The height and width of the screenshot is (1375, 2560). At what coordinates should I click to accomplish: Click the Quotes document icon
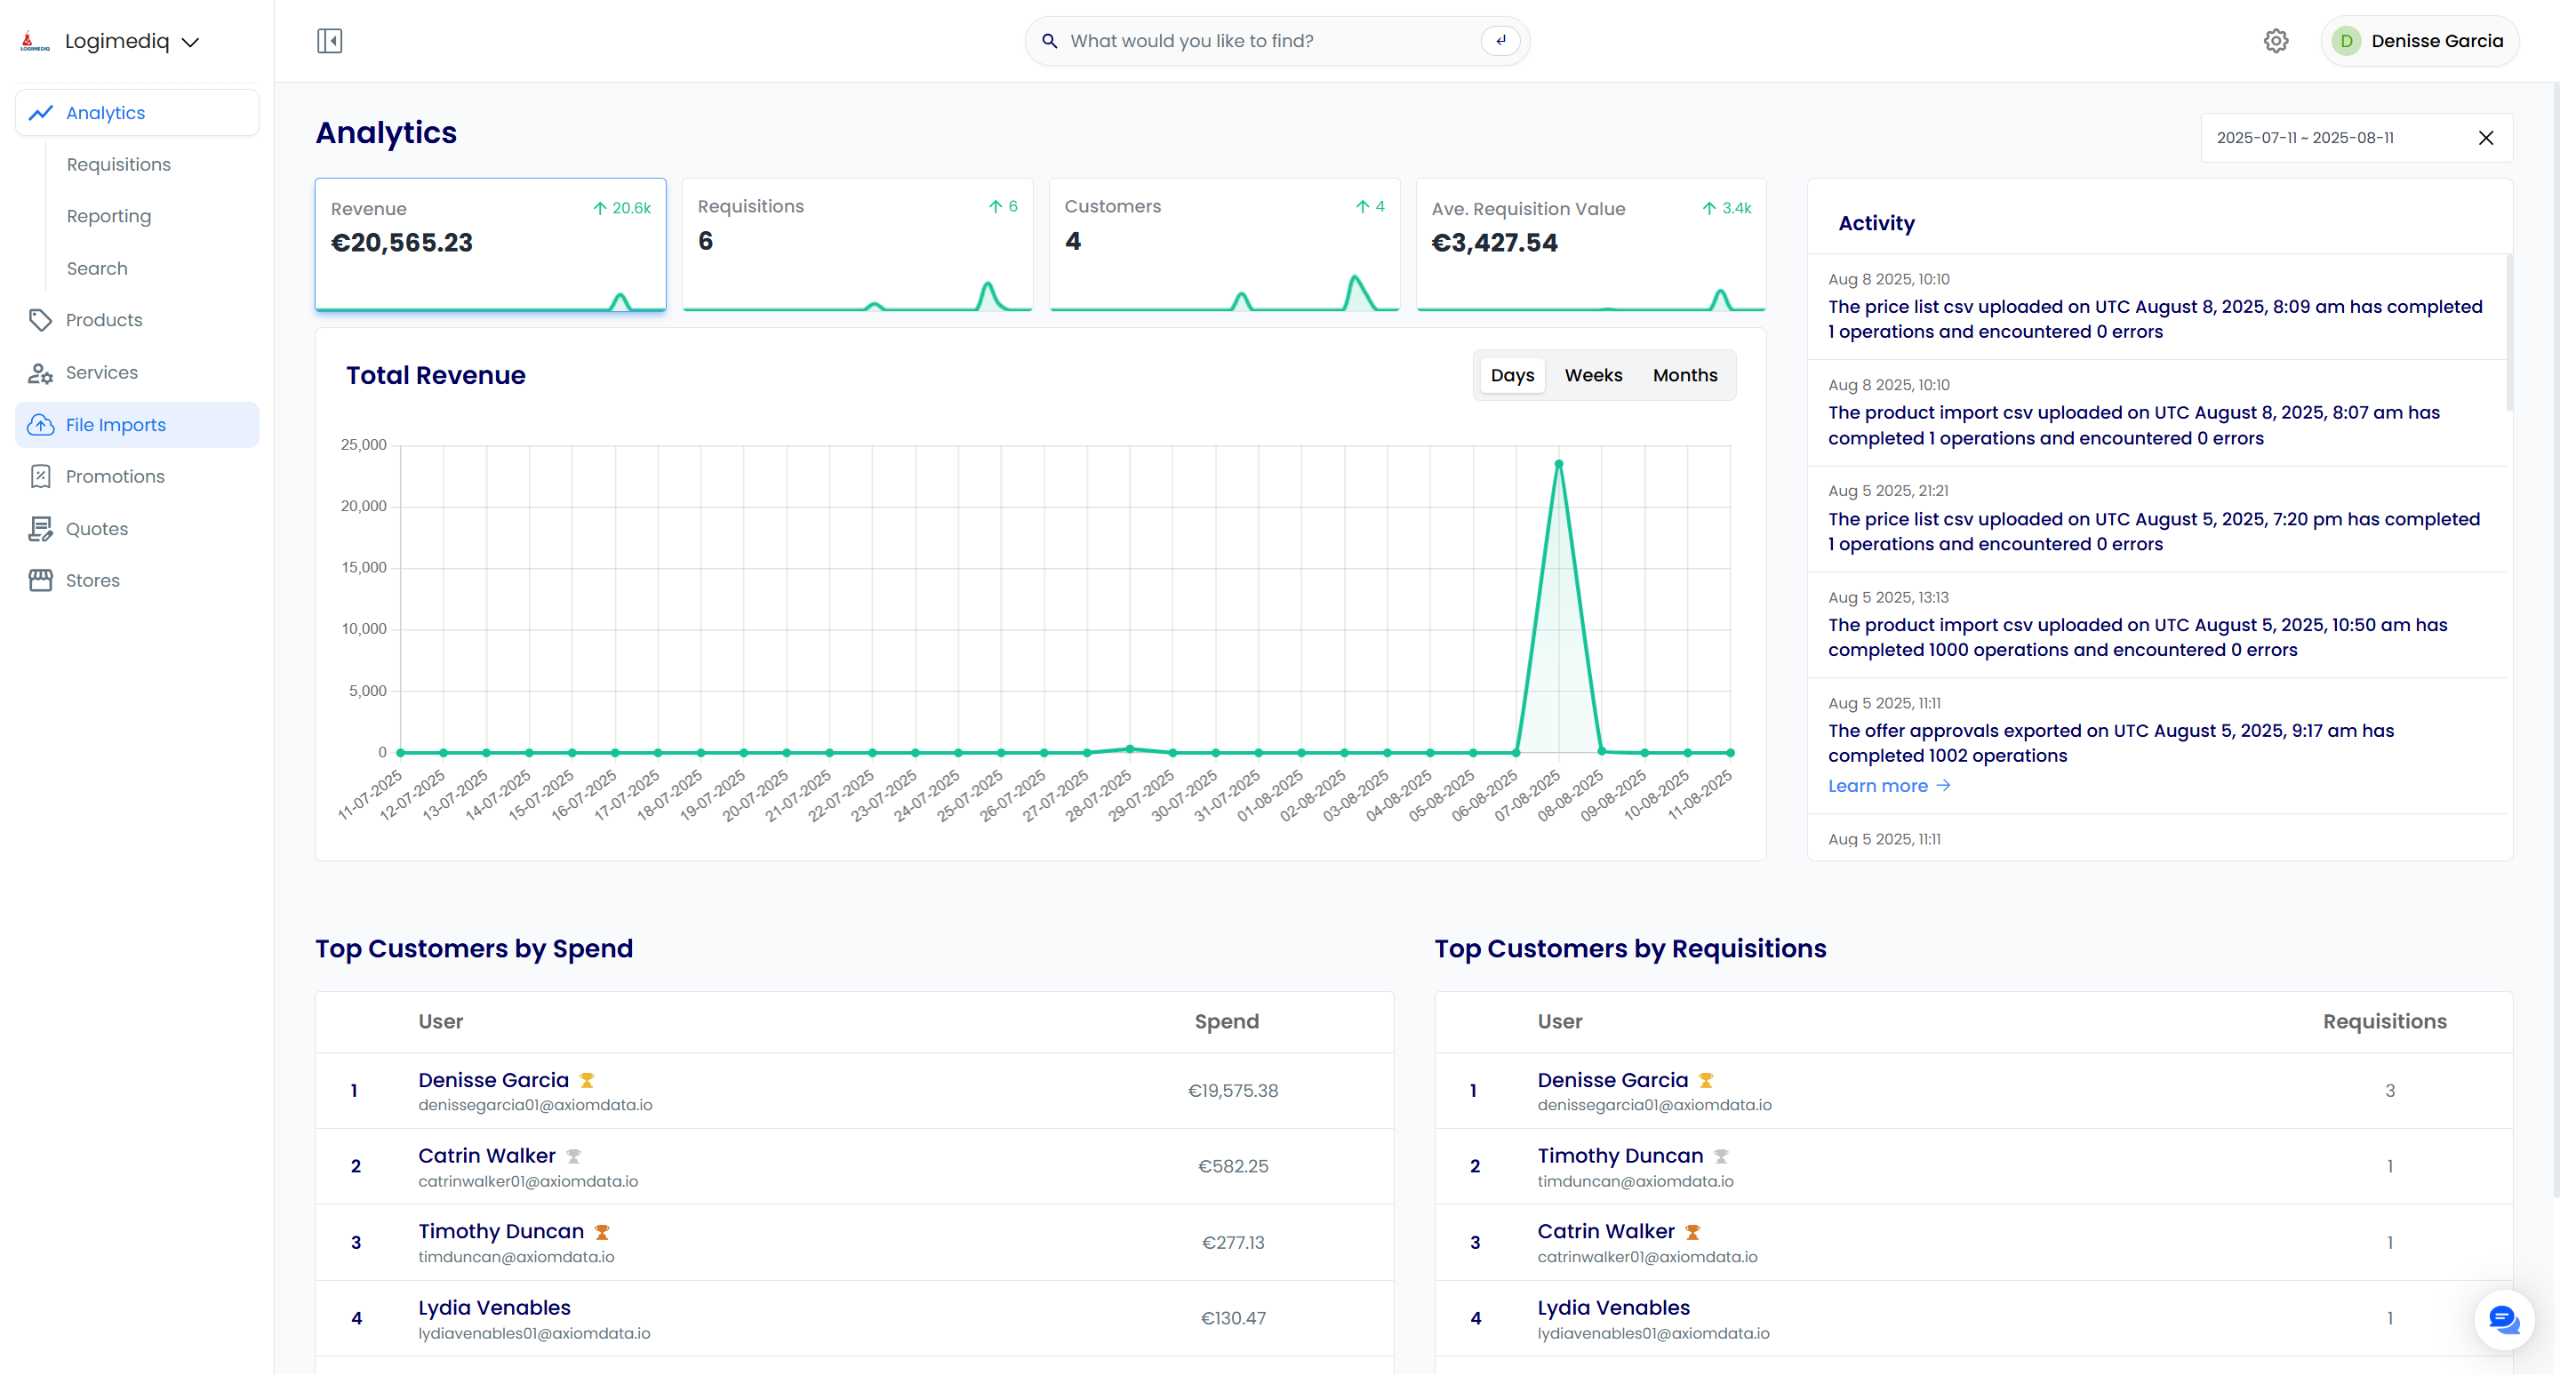40,529
